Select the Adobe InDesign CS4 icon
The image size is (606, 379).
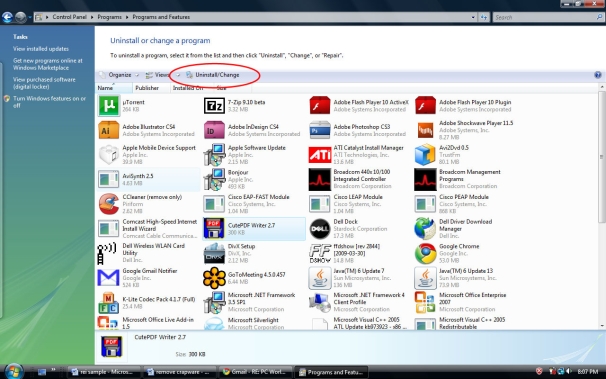[x=214, y=130]
